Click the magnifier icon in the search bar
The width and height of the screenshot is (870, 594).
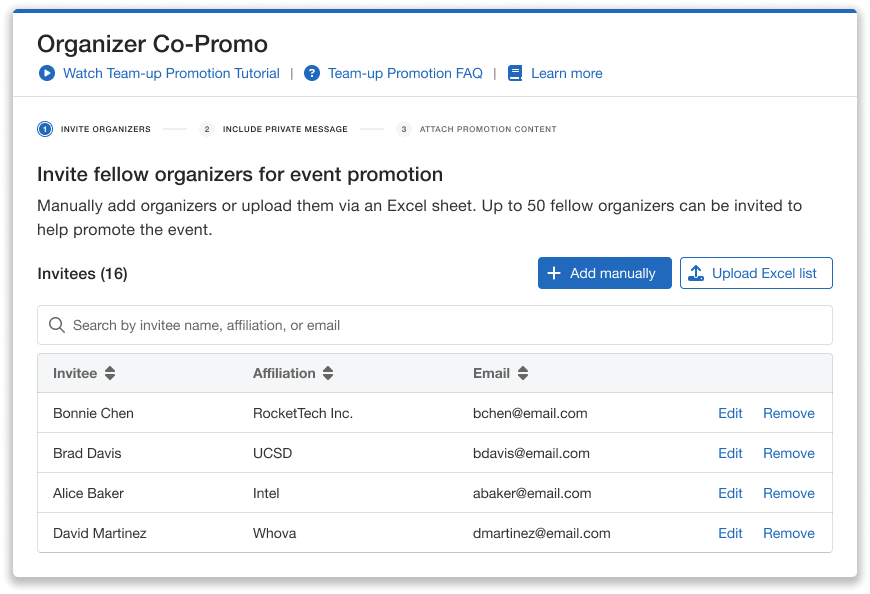point(57,325)
